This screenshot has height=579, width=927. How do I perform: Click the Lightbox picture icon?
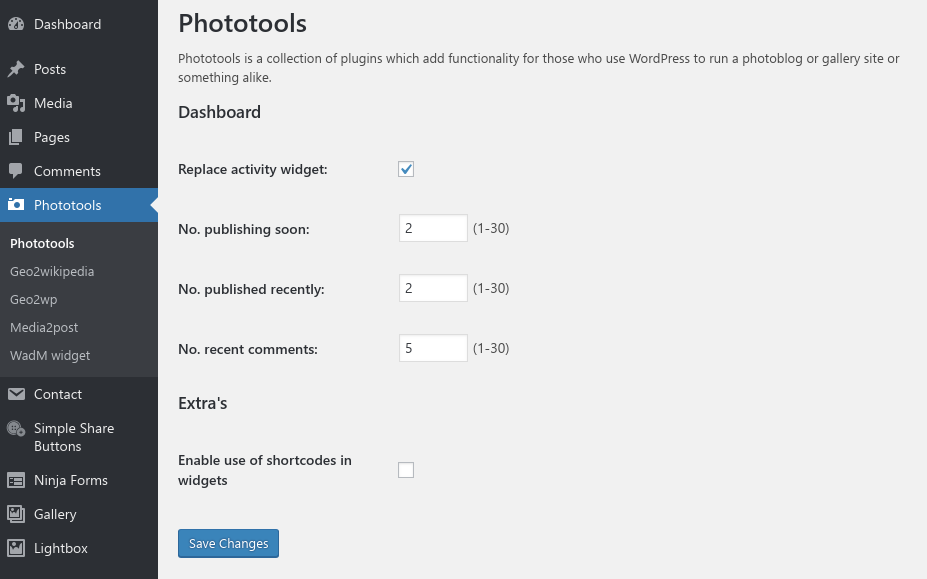coord(16,548)
